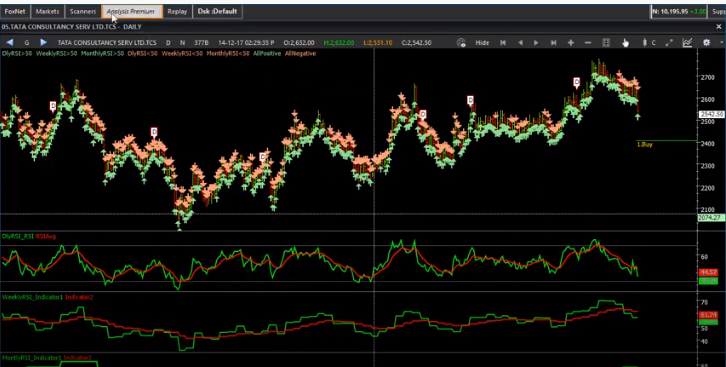
Task: Click the red 61.24 weekly RSI value tag
Action: point(709,315)
